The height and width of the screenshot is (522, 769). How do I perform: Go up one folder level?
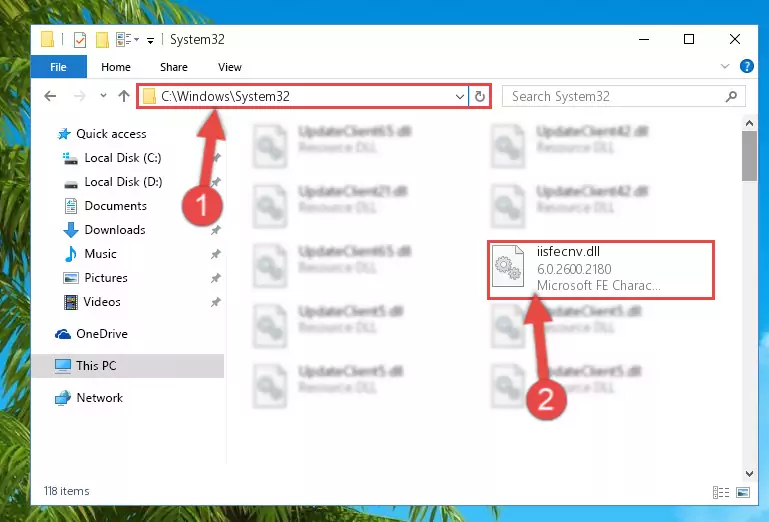[x=124, y=96]
